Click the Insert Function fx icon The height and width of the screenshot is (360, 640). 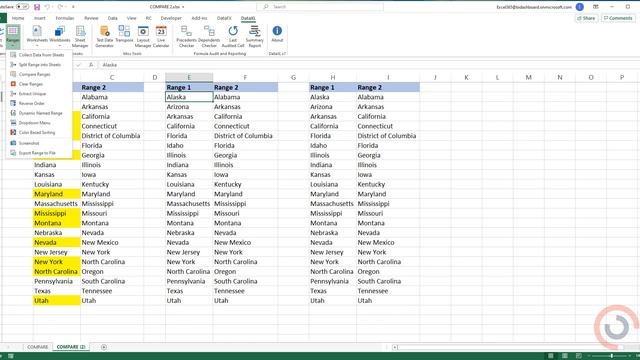[91, 65]
